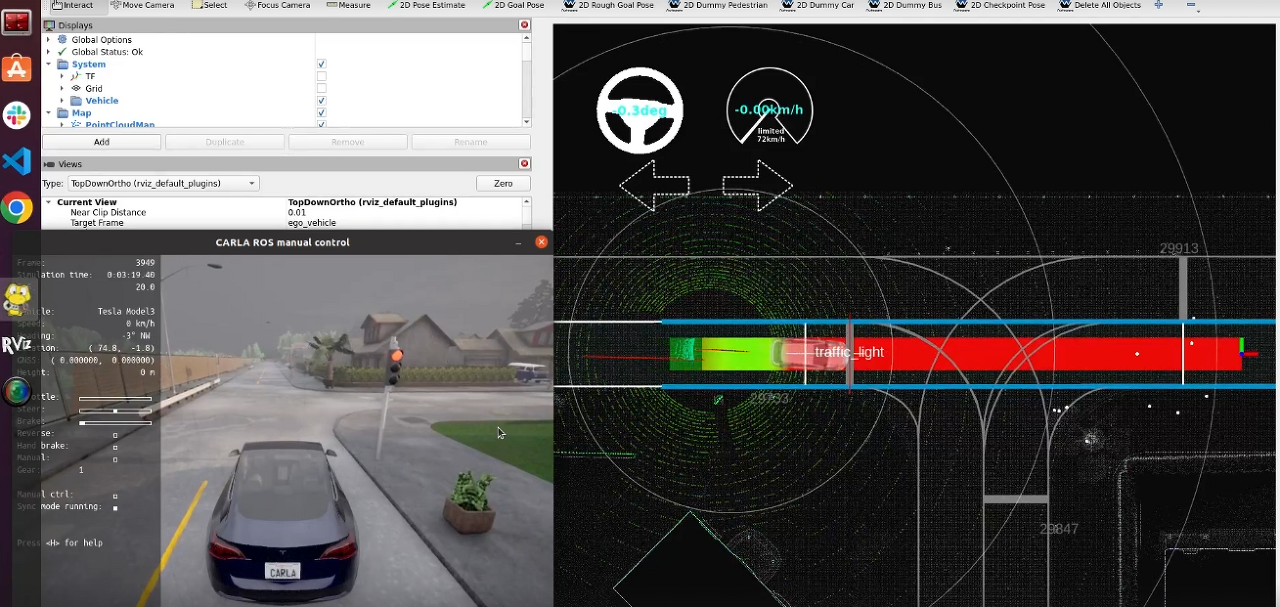1280x607 pixels.
Task: Select the 2D Dummy Pedestrian tool
Action: (718, 5)
